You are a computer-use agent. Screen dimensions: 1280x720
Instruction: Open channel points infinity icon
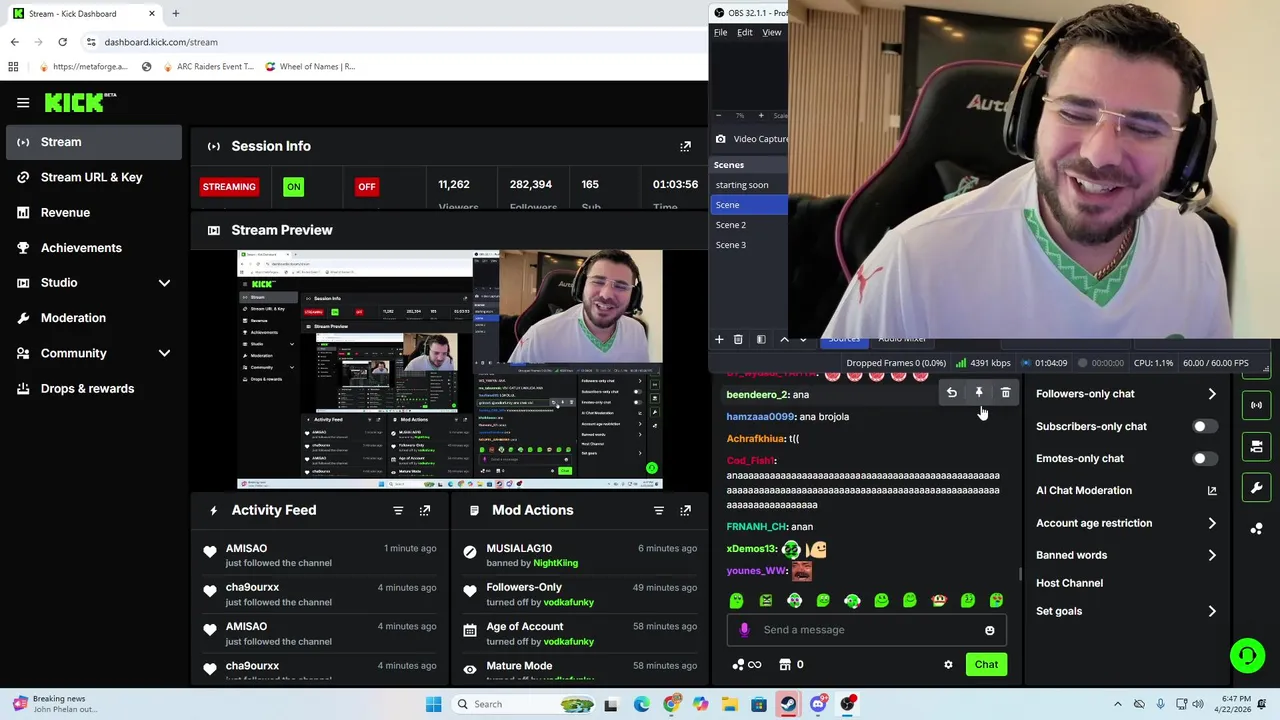747,664
